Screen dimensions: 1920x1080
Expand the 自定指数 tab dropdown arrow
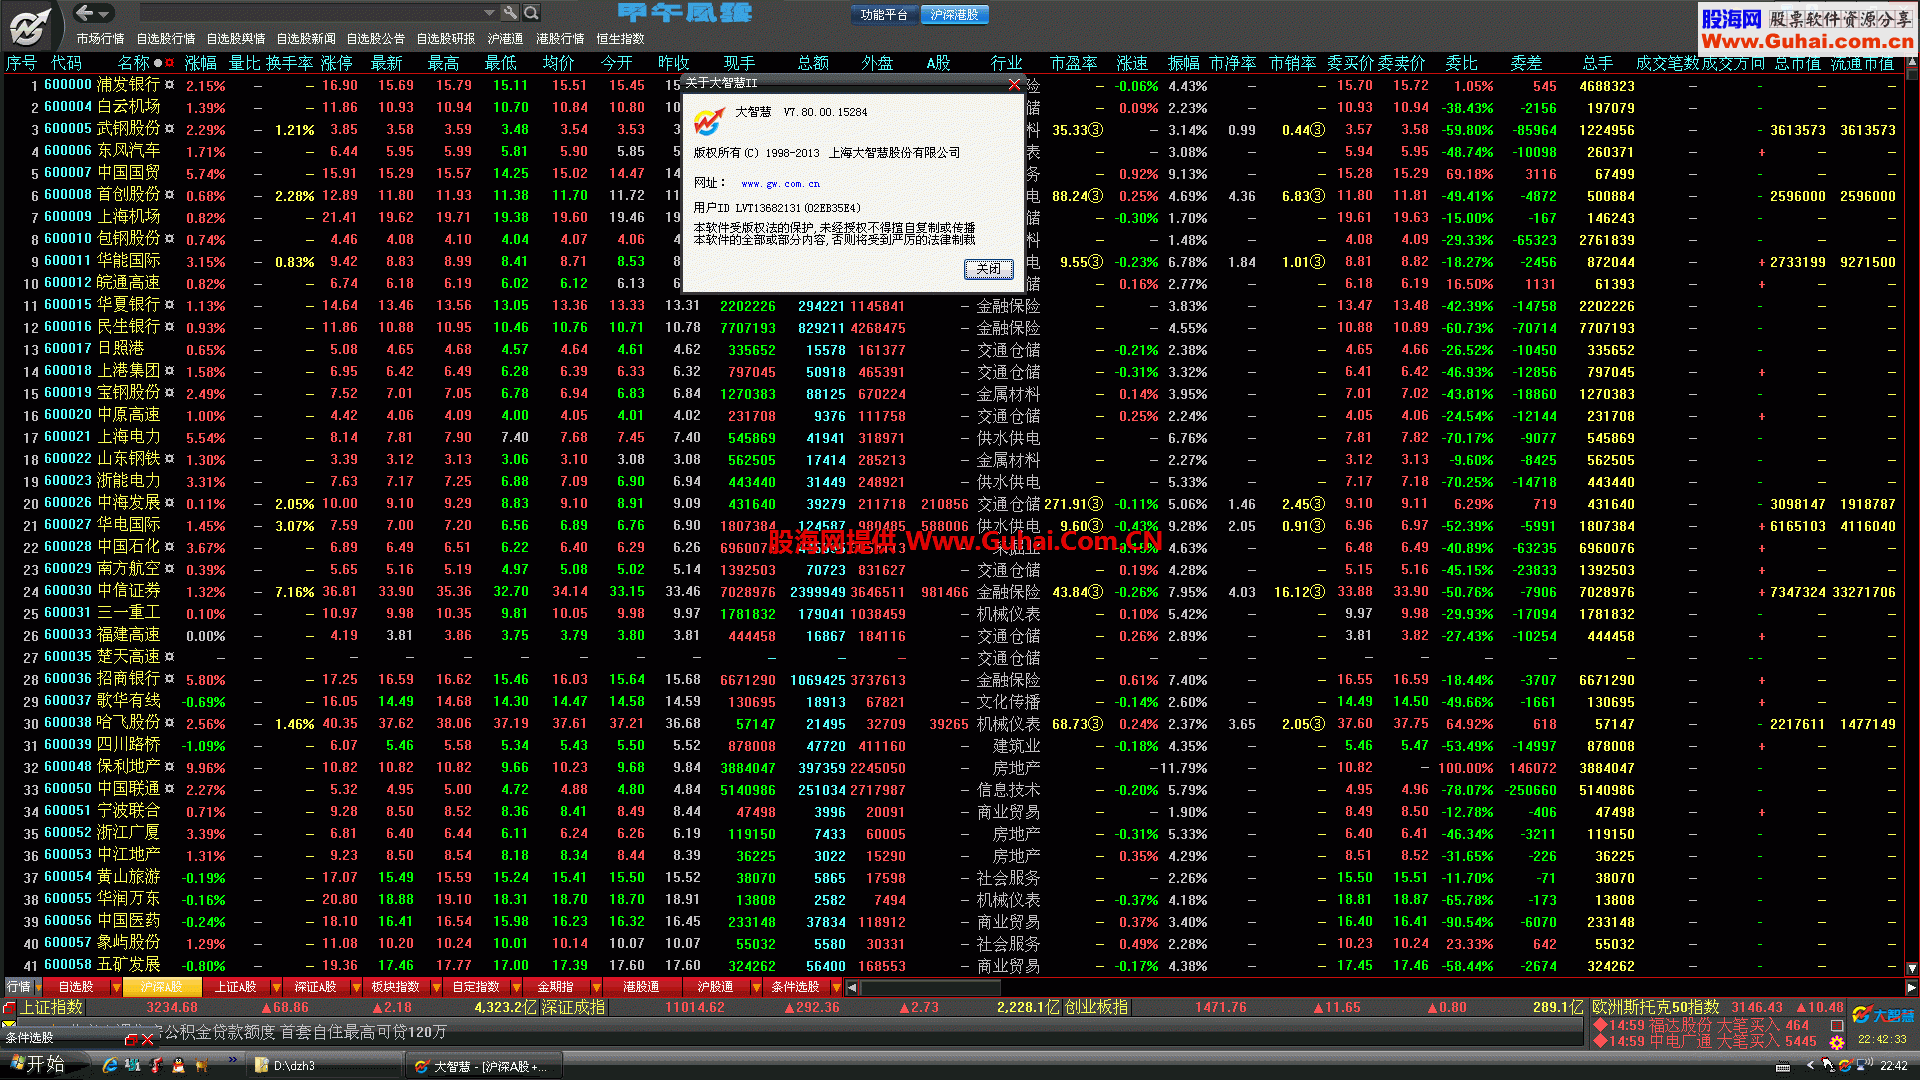(516, 988)
